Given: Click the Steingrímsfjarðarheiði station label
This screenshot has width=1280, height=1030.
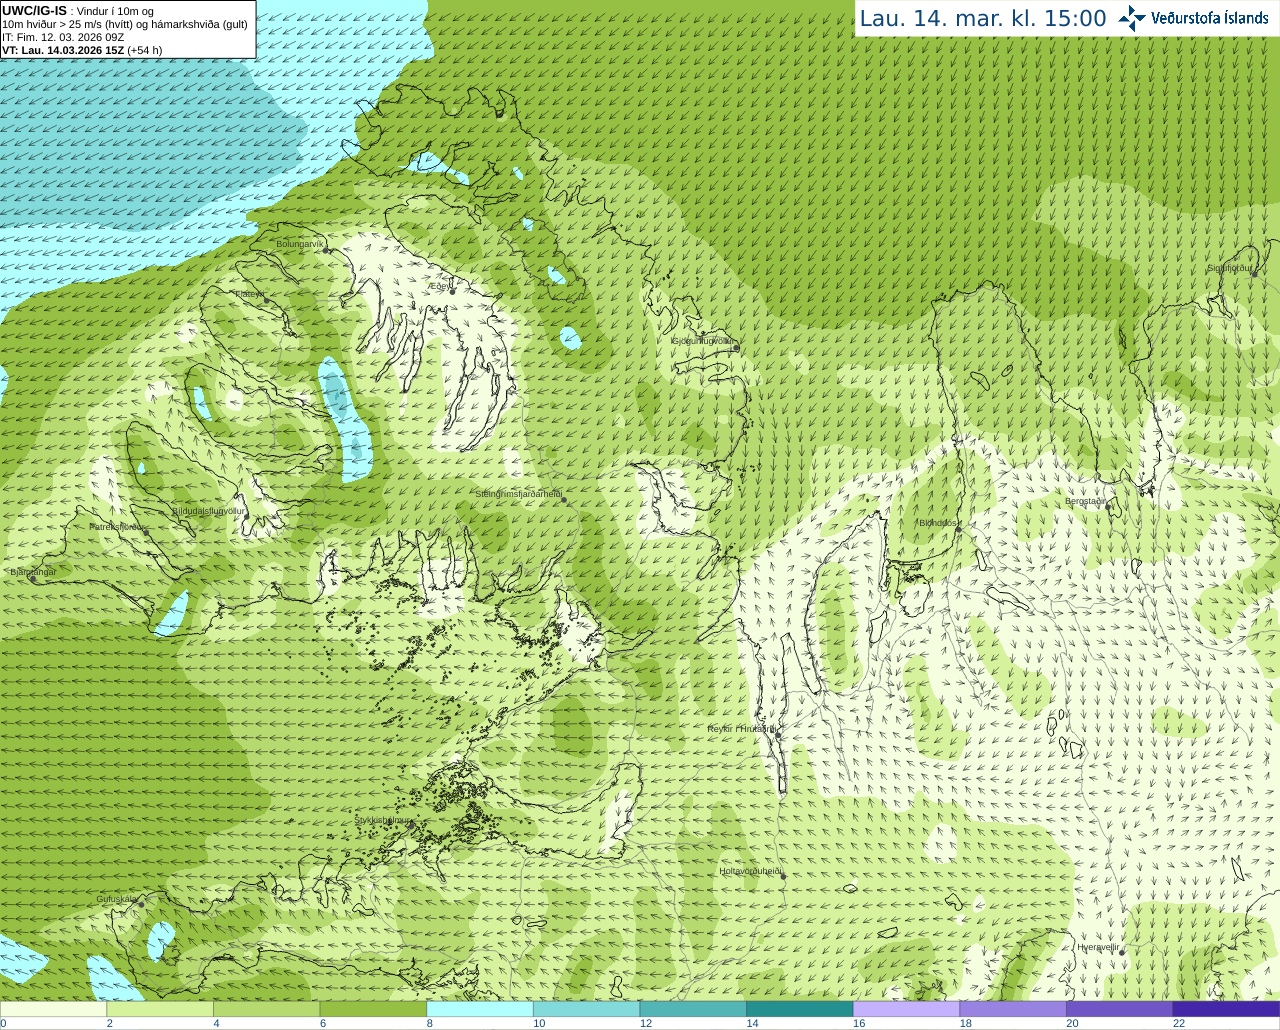Looking at the screenshot, I should pyautogui.click(x=518, y=494).
